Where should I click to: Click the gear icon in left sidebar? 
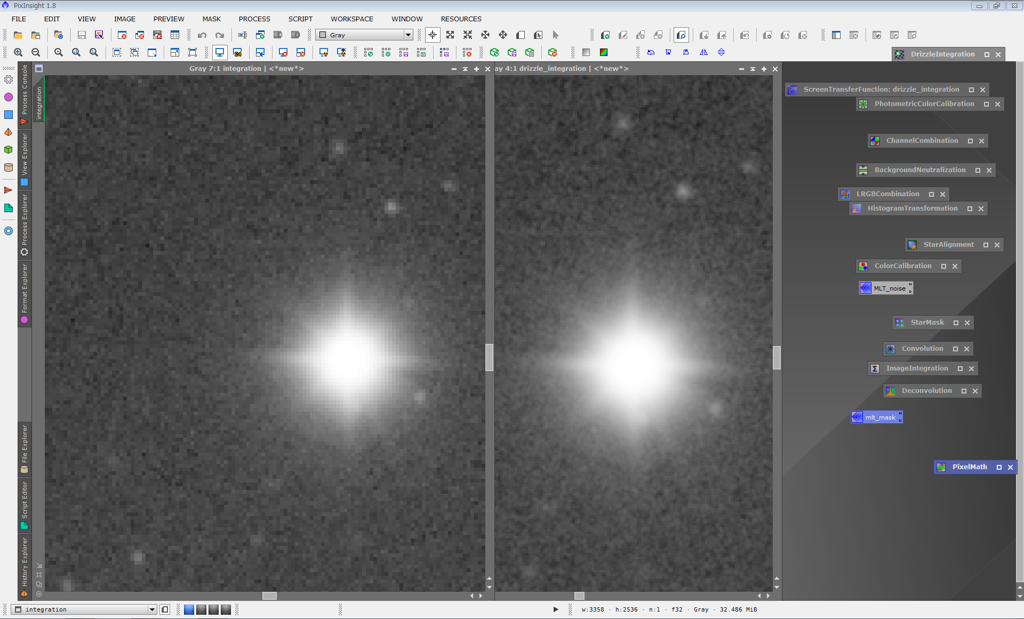(8, 79)
